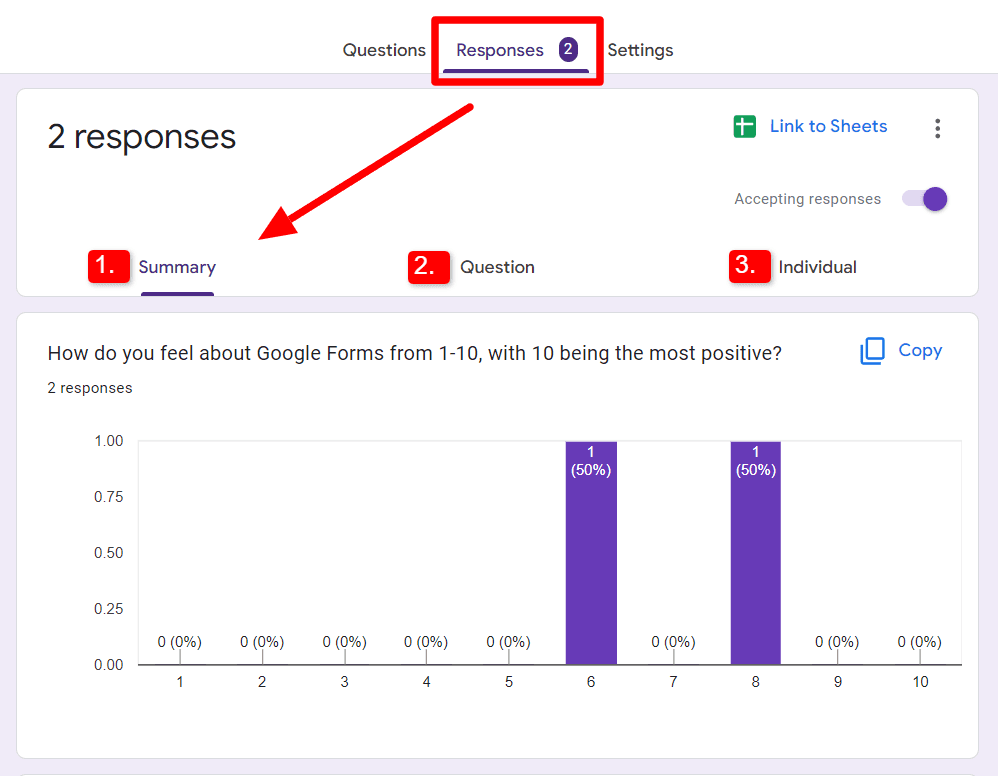This screenshot has width=998, height=776.
Task: Switch to the Question view tab
Action: (497, 267)
